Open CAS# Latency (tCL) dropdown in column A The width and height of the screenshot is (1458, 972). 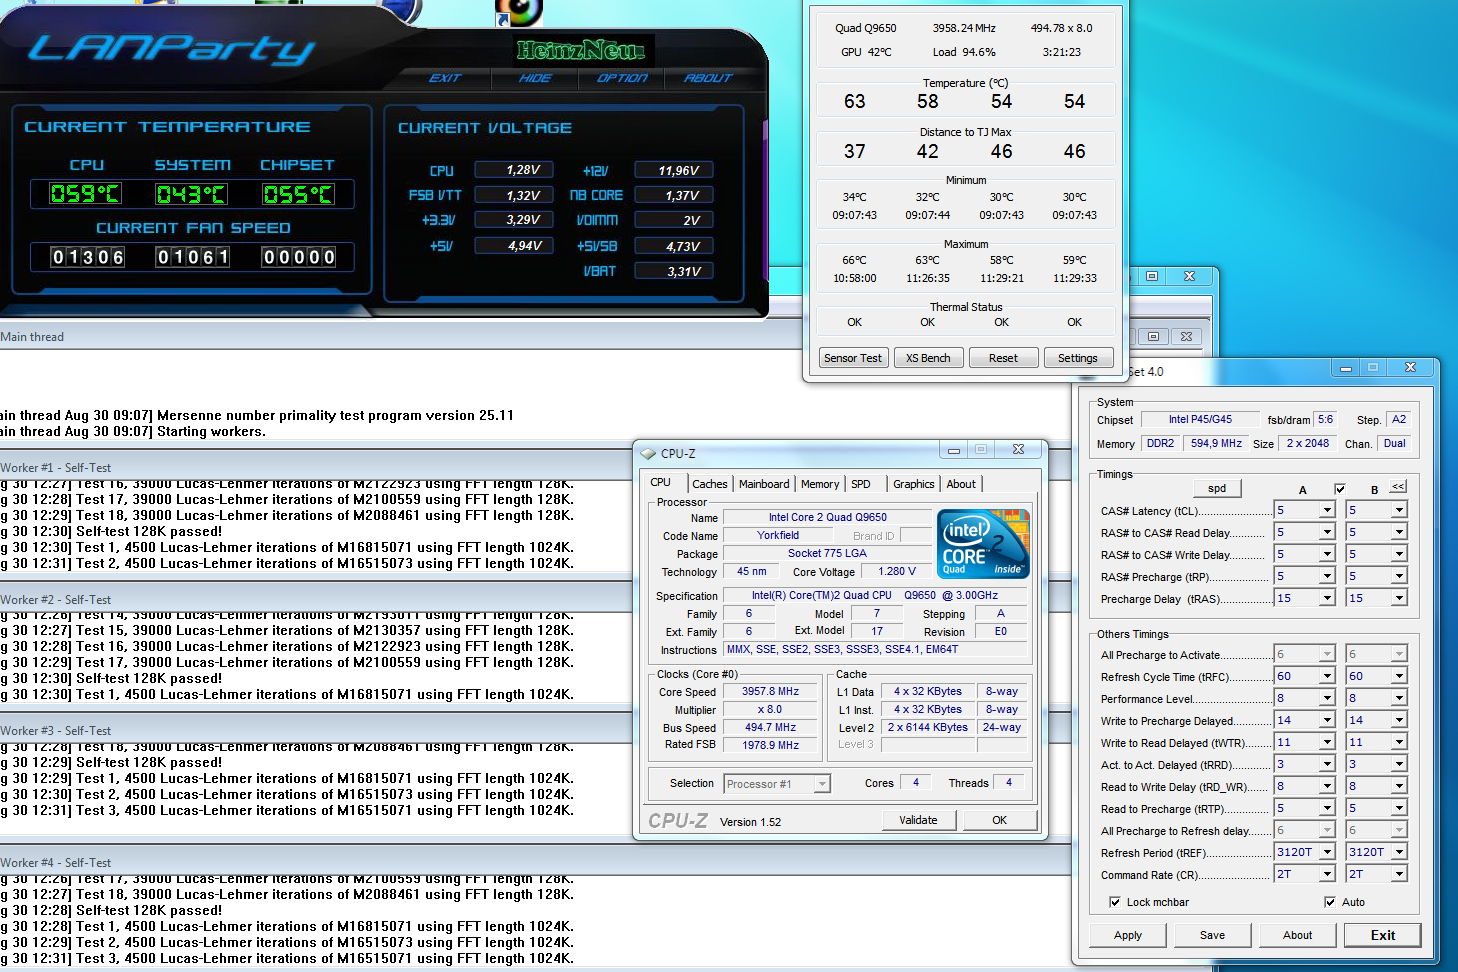click(1327, 510)
